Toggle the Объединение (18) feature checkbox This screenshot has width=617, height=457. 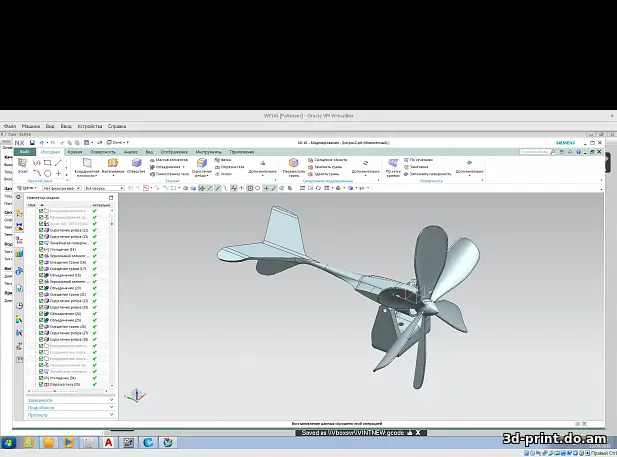[41, 275]
